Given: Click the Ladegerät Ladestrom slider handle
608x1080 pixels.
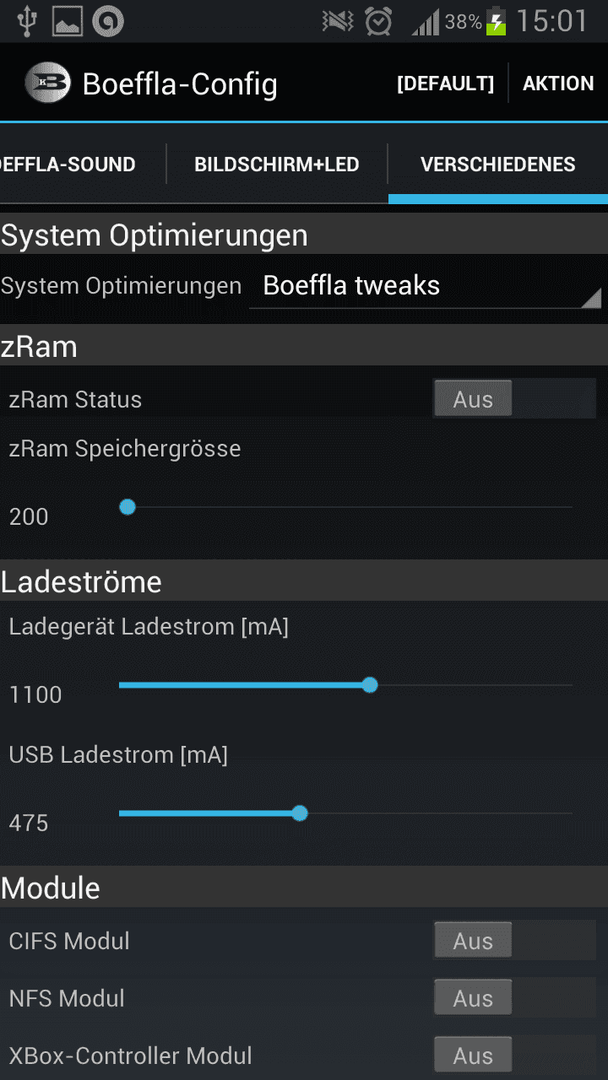Looking at the screenshot, I should pyautogui.click(x=370, y=685).
